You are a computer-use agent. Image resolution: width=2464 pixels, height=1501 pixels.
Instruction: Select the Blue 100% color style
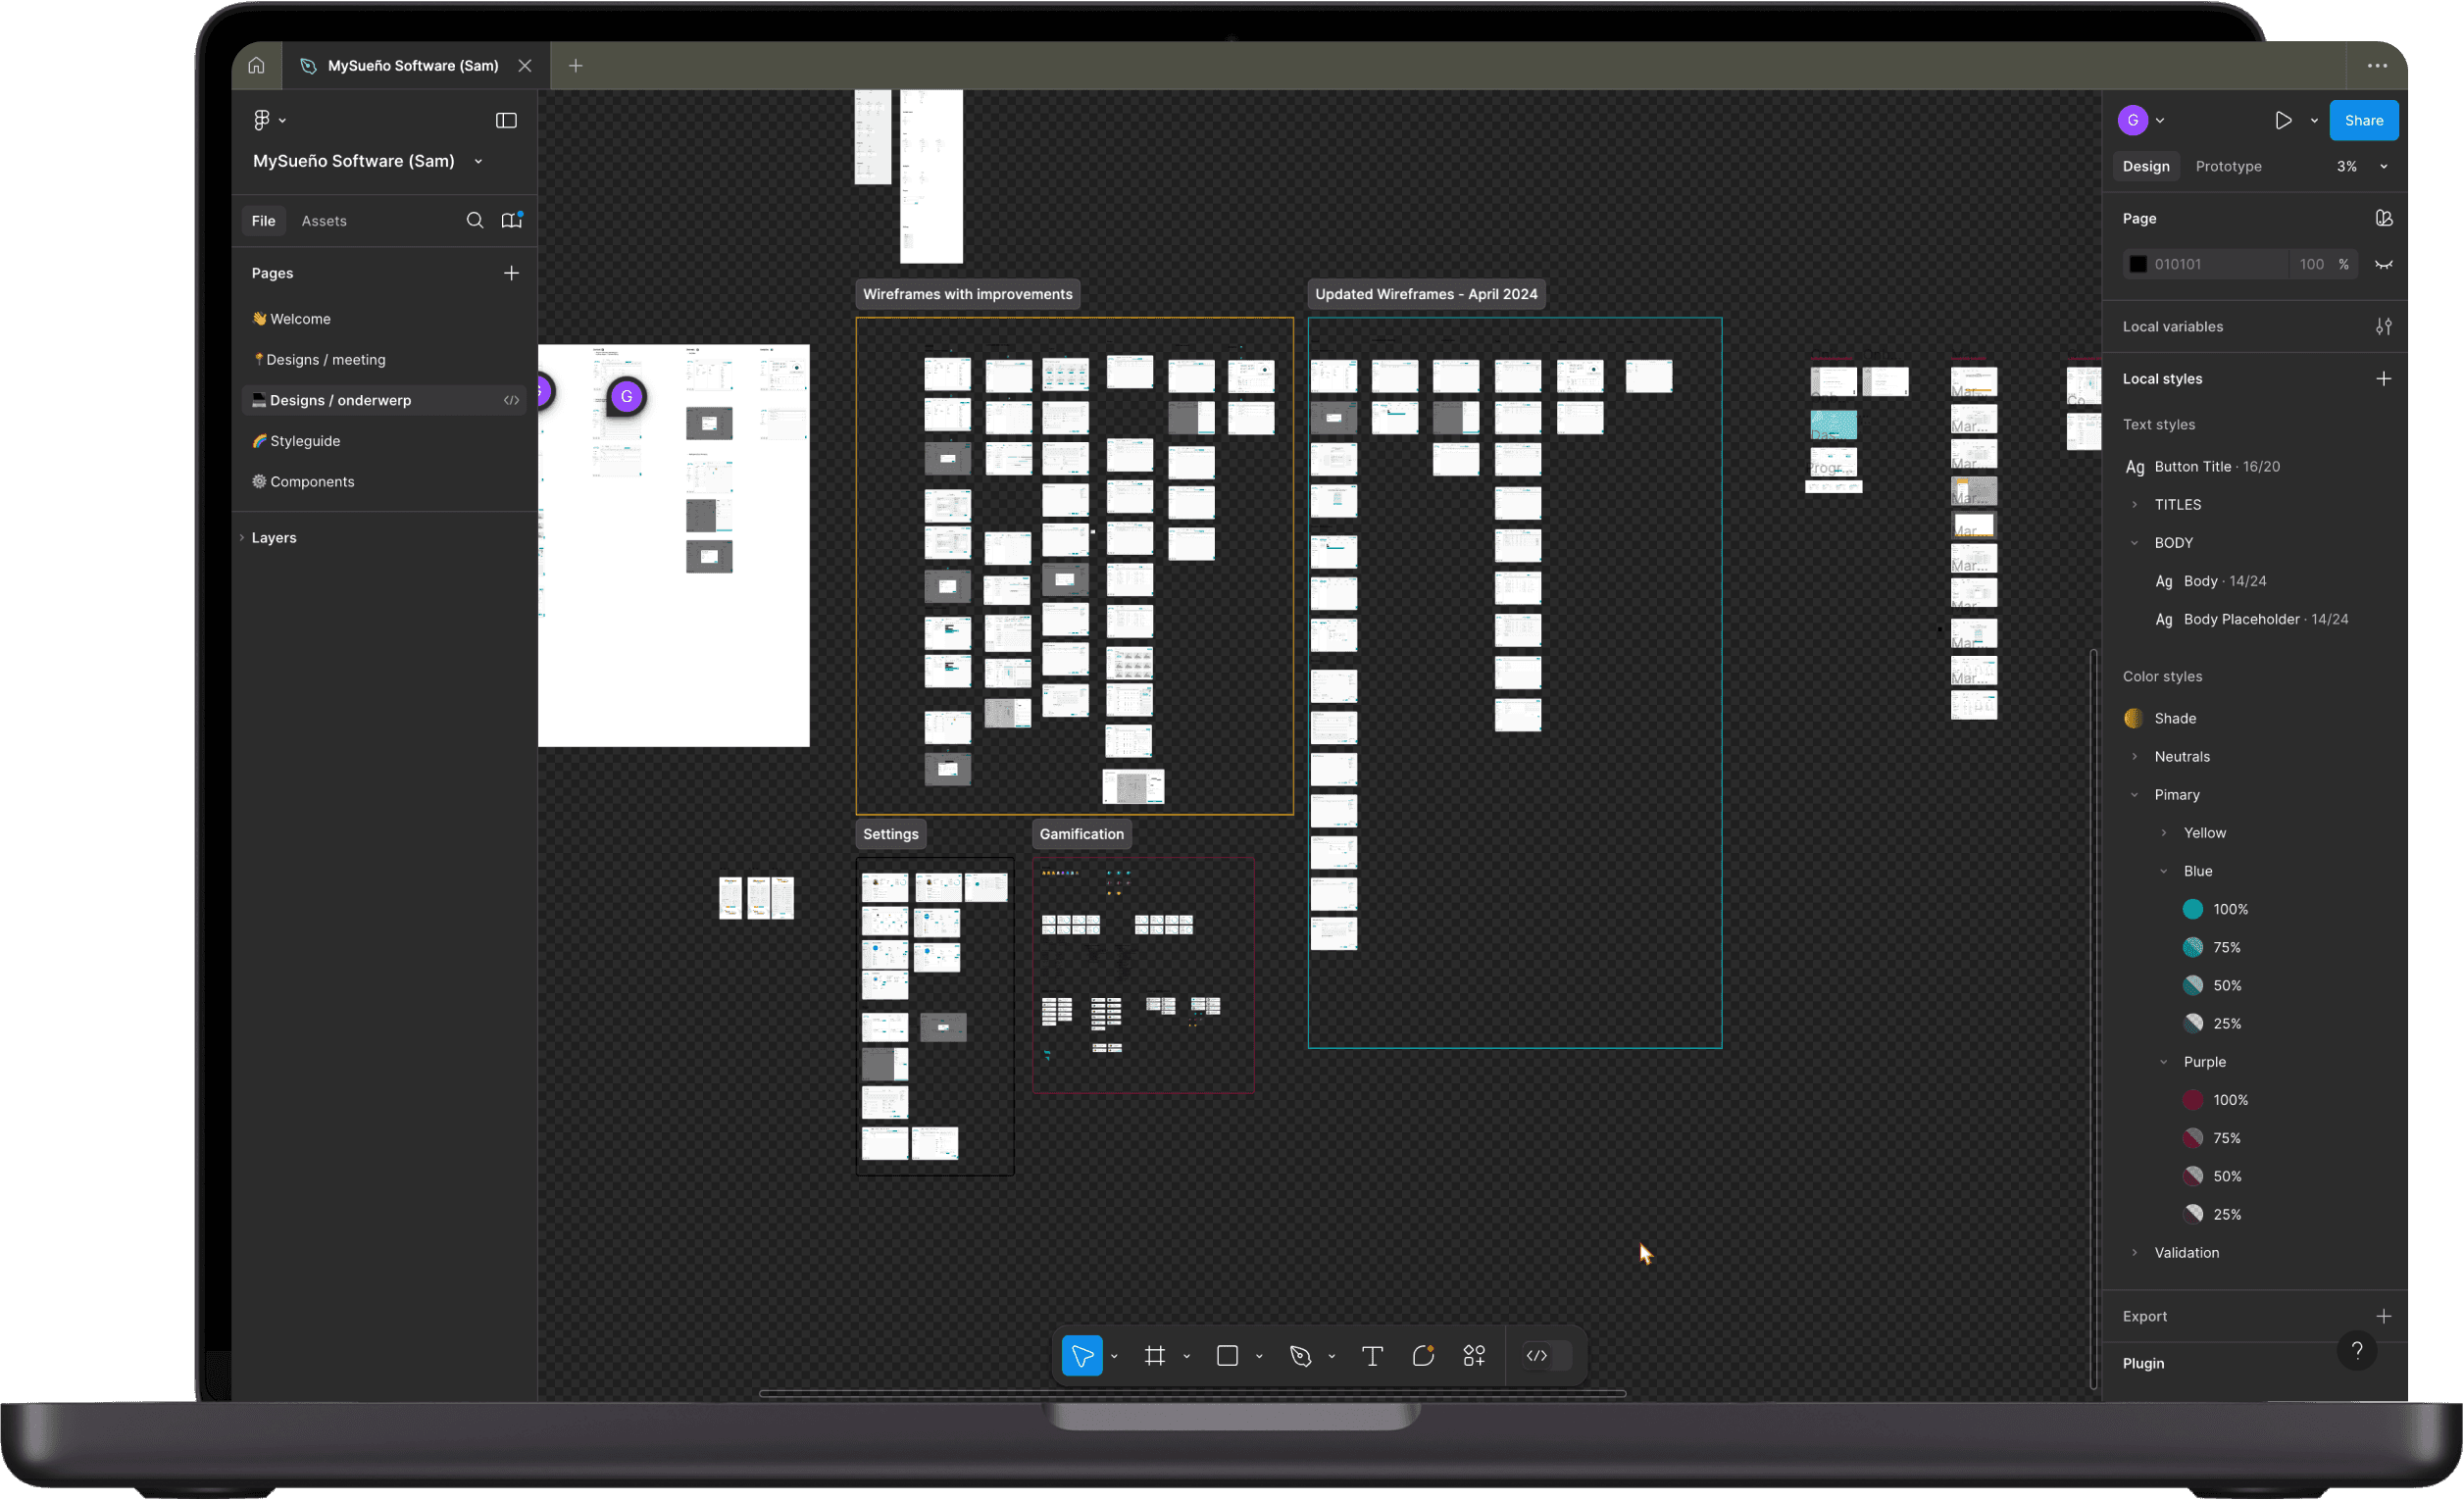point(2229,909)
